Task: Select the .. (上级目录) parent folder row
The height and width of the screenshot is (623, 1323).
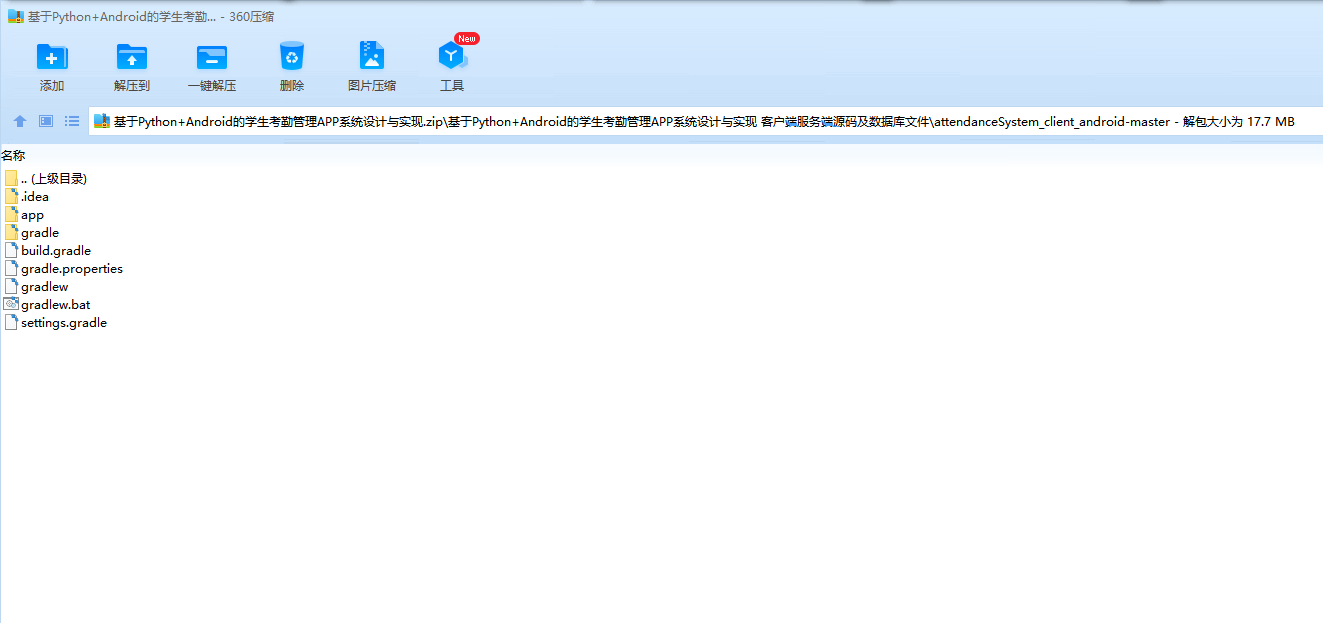Action: click(46, 178)
